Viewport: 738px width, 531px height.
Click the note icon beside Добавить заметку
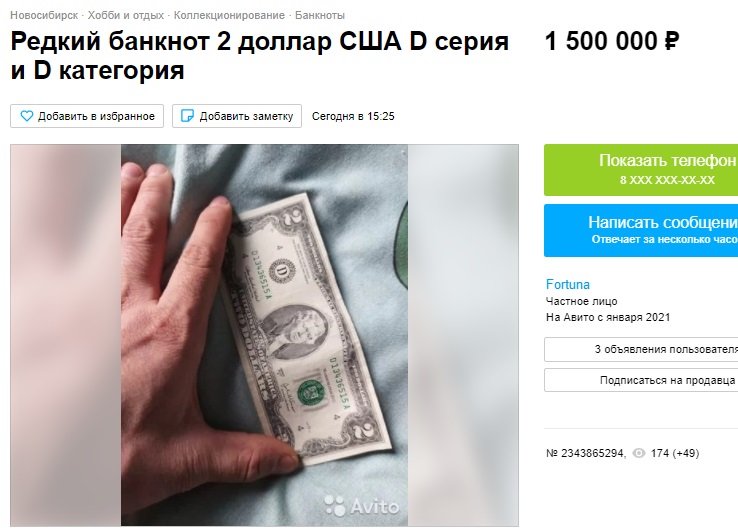point(187,116)
